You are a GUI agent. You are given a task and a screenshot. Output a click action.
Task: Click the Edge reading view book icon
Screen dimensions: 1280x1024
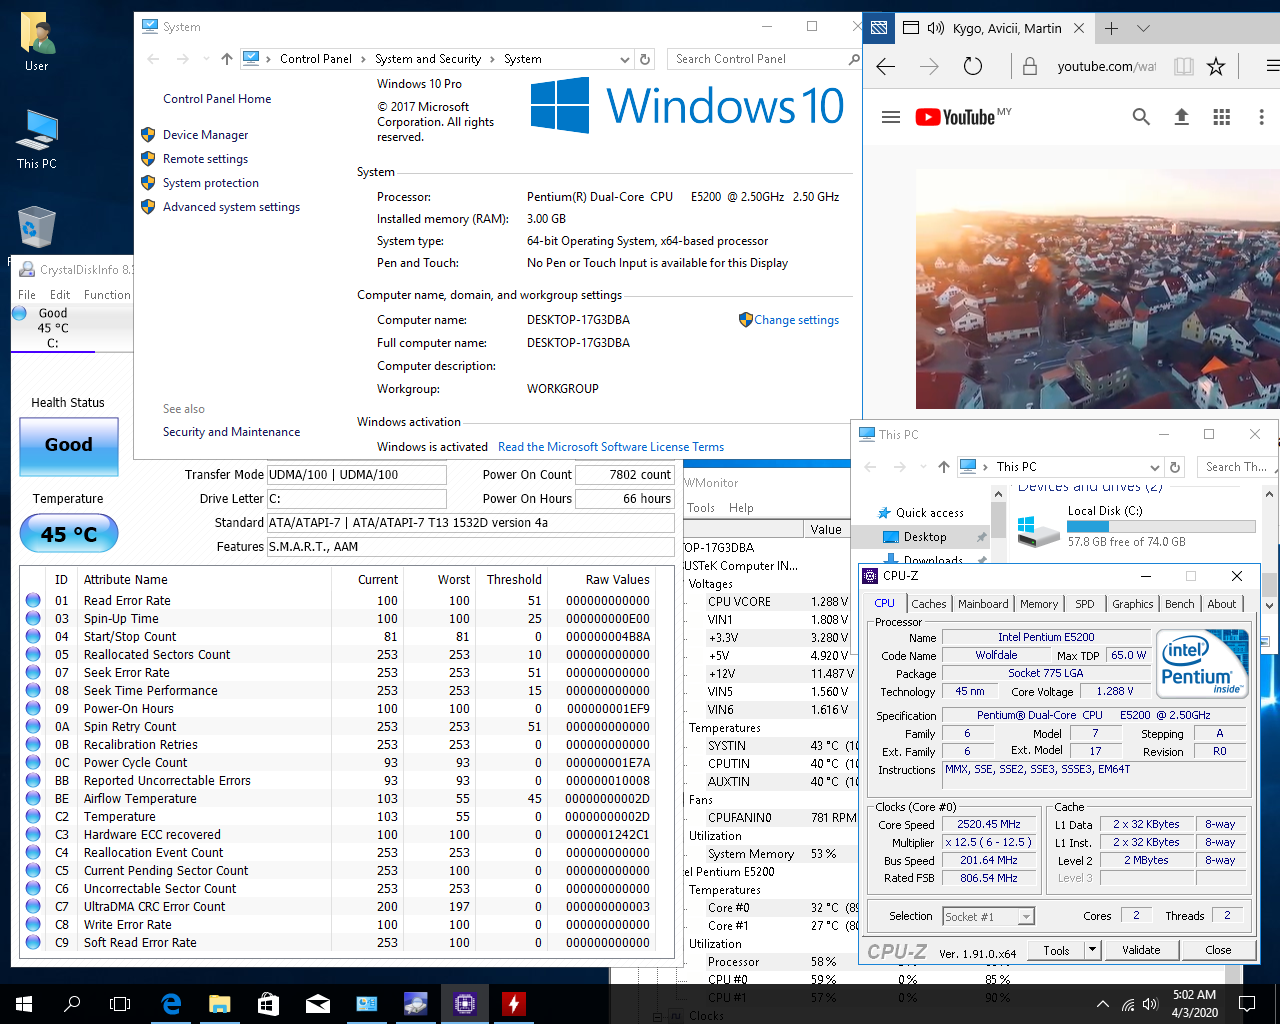(x=1183, y=67)
